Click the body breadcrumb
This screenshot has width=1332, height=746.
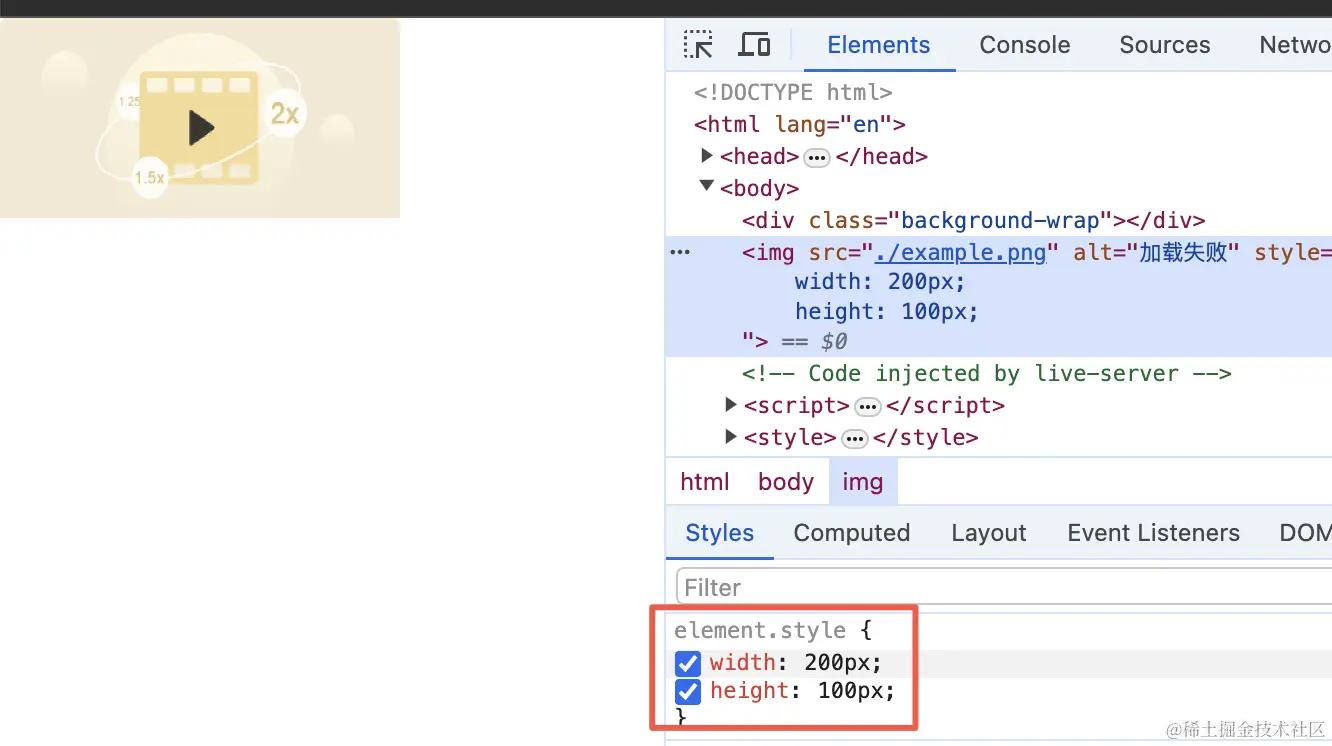click(786, 482)
